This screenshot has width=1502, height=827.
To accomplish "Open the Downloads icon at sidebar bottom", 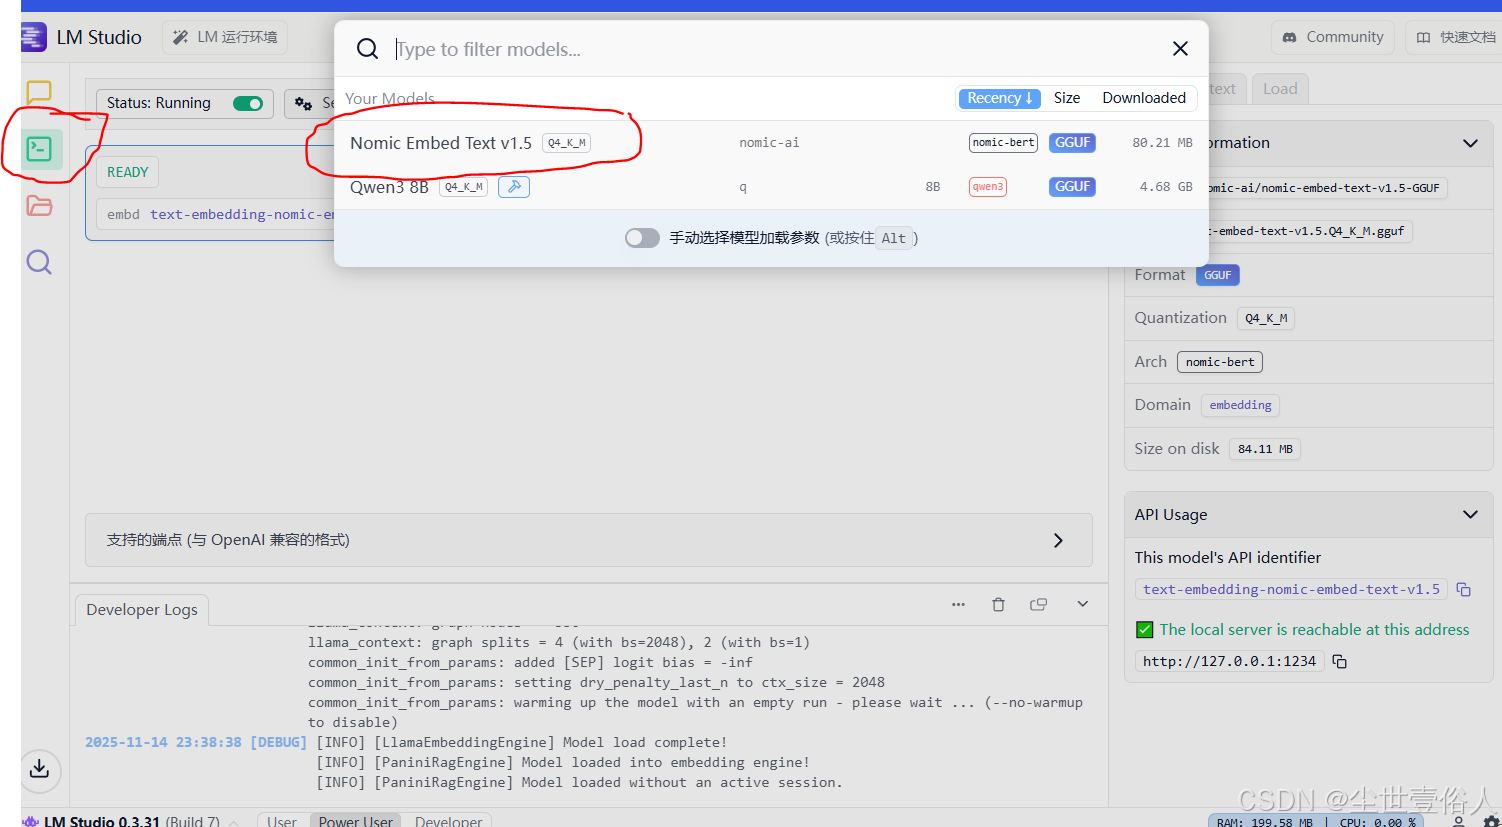I will pos(39,769).
